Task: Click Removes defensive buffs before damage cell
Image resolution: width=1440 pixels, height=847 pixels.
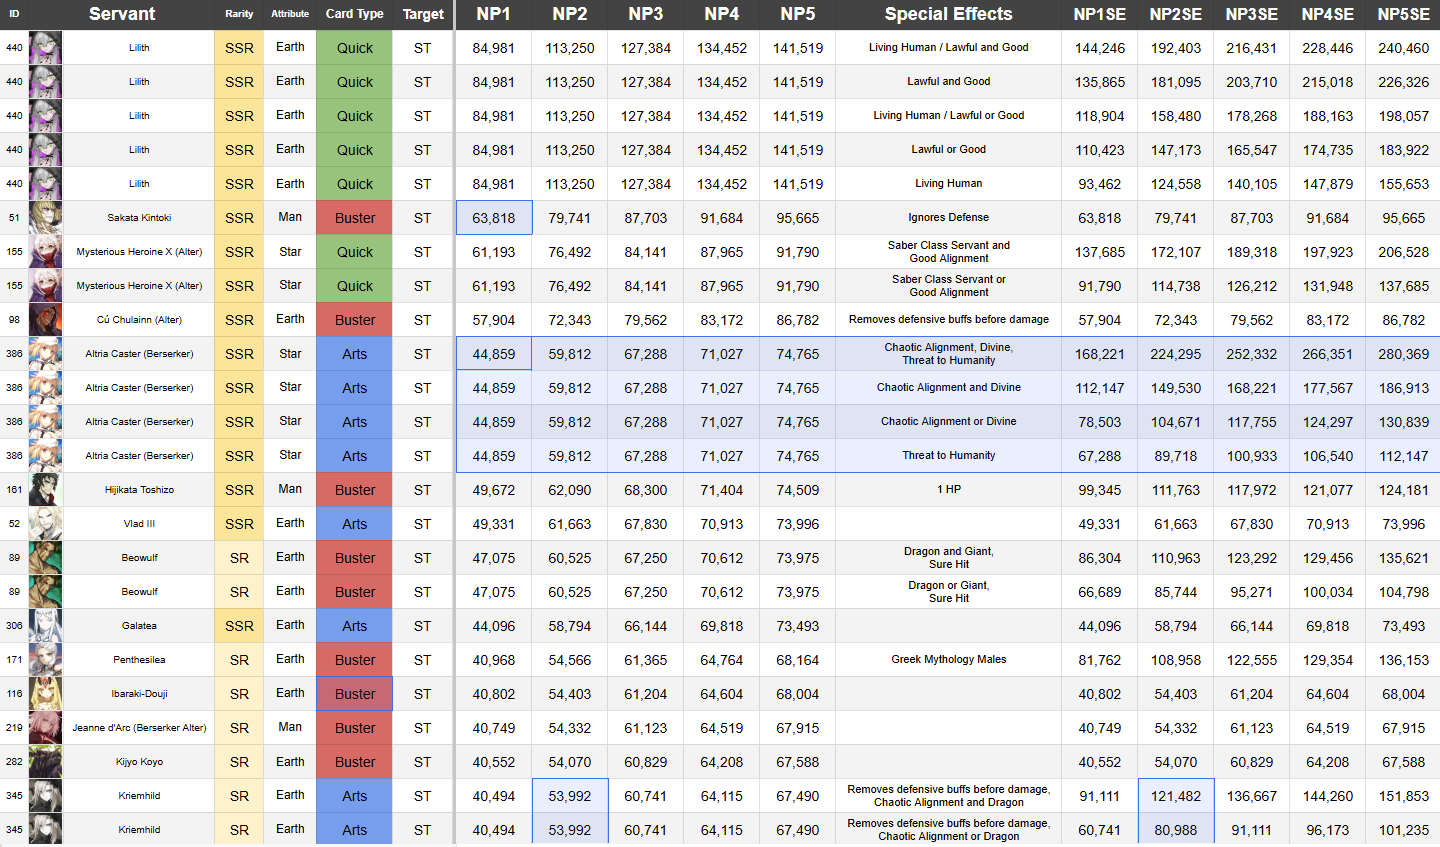Action: coord(949,320)
